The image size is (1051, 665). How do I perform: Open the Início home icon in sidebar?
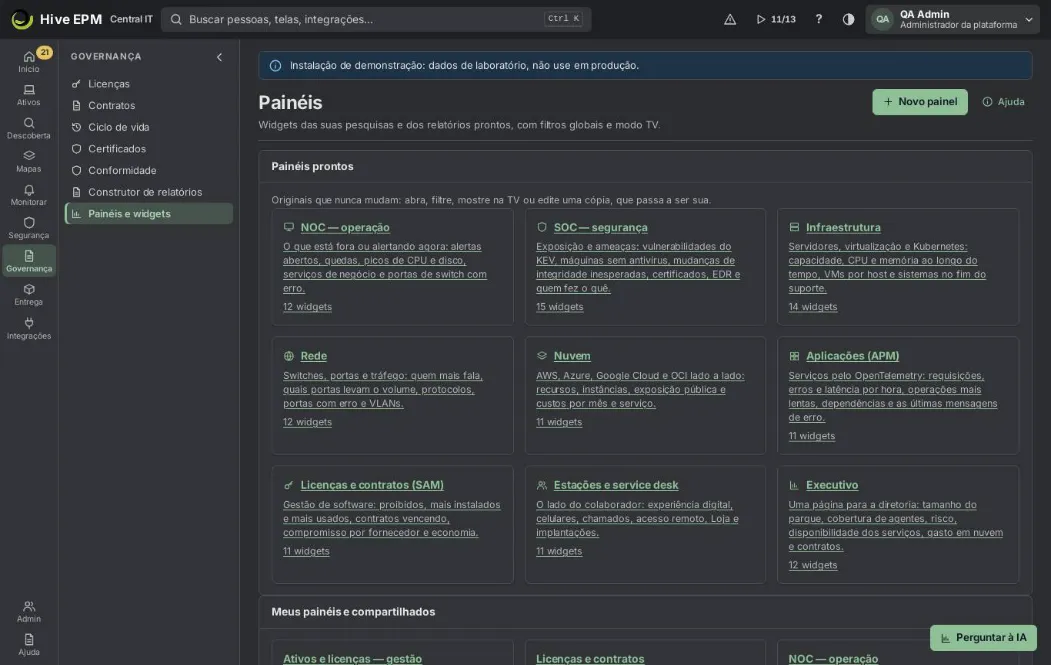(x=29, y=61)
